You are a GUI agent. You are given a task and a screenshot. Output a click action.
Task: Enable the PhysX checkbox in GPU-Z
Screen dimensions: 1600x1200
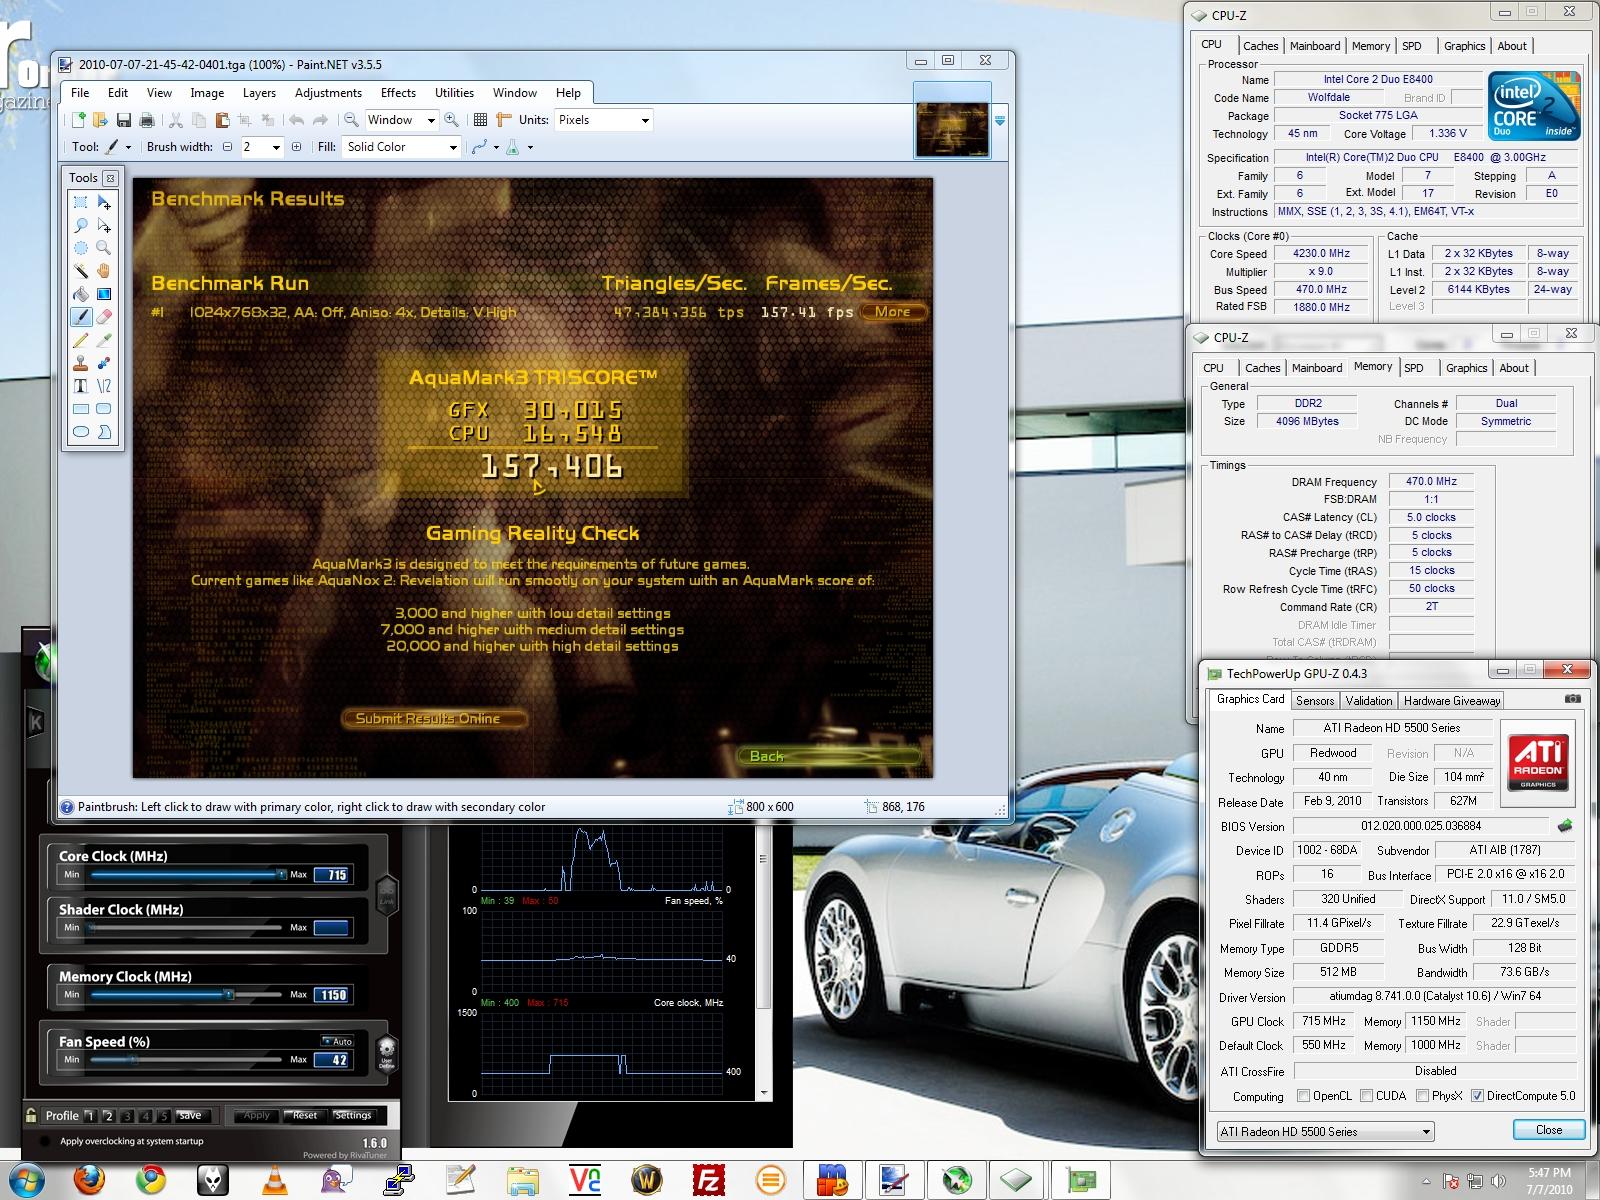tap(1421, 1096)
